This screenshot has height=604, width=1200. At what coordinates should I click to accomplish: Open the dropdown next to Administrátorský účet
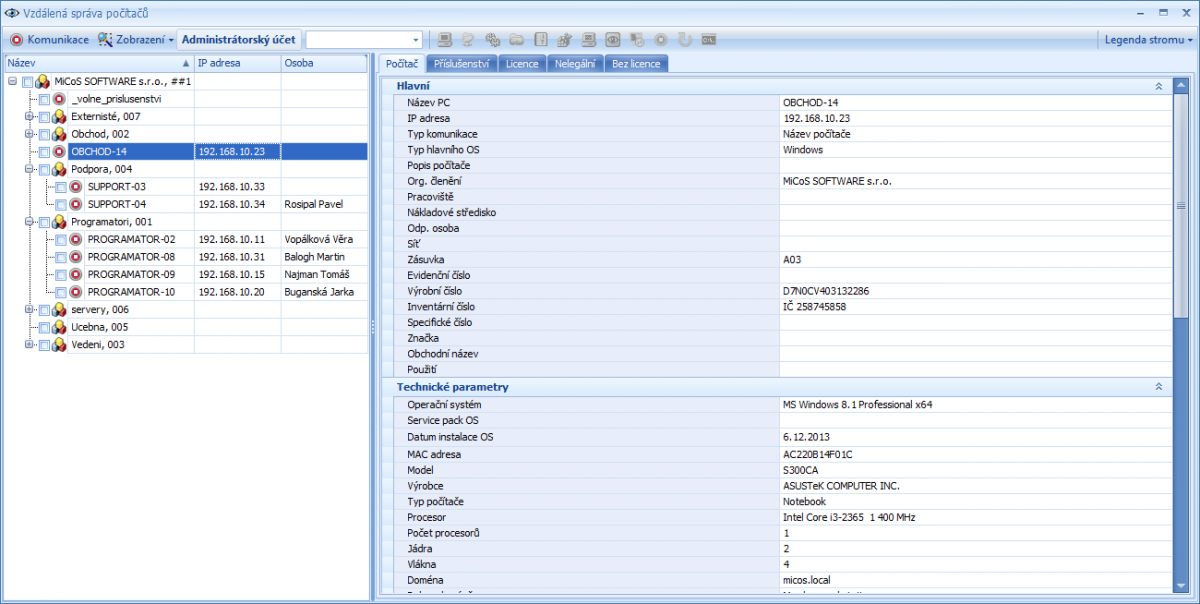416,40
